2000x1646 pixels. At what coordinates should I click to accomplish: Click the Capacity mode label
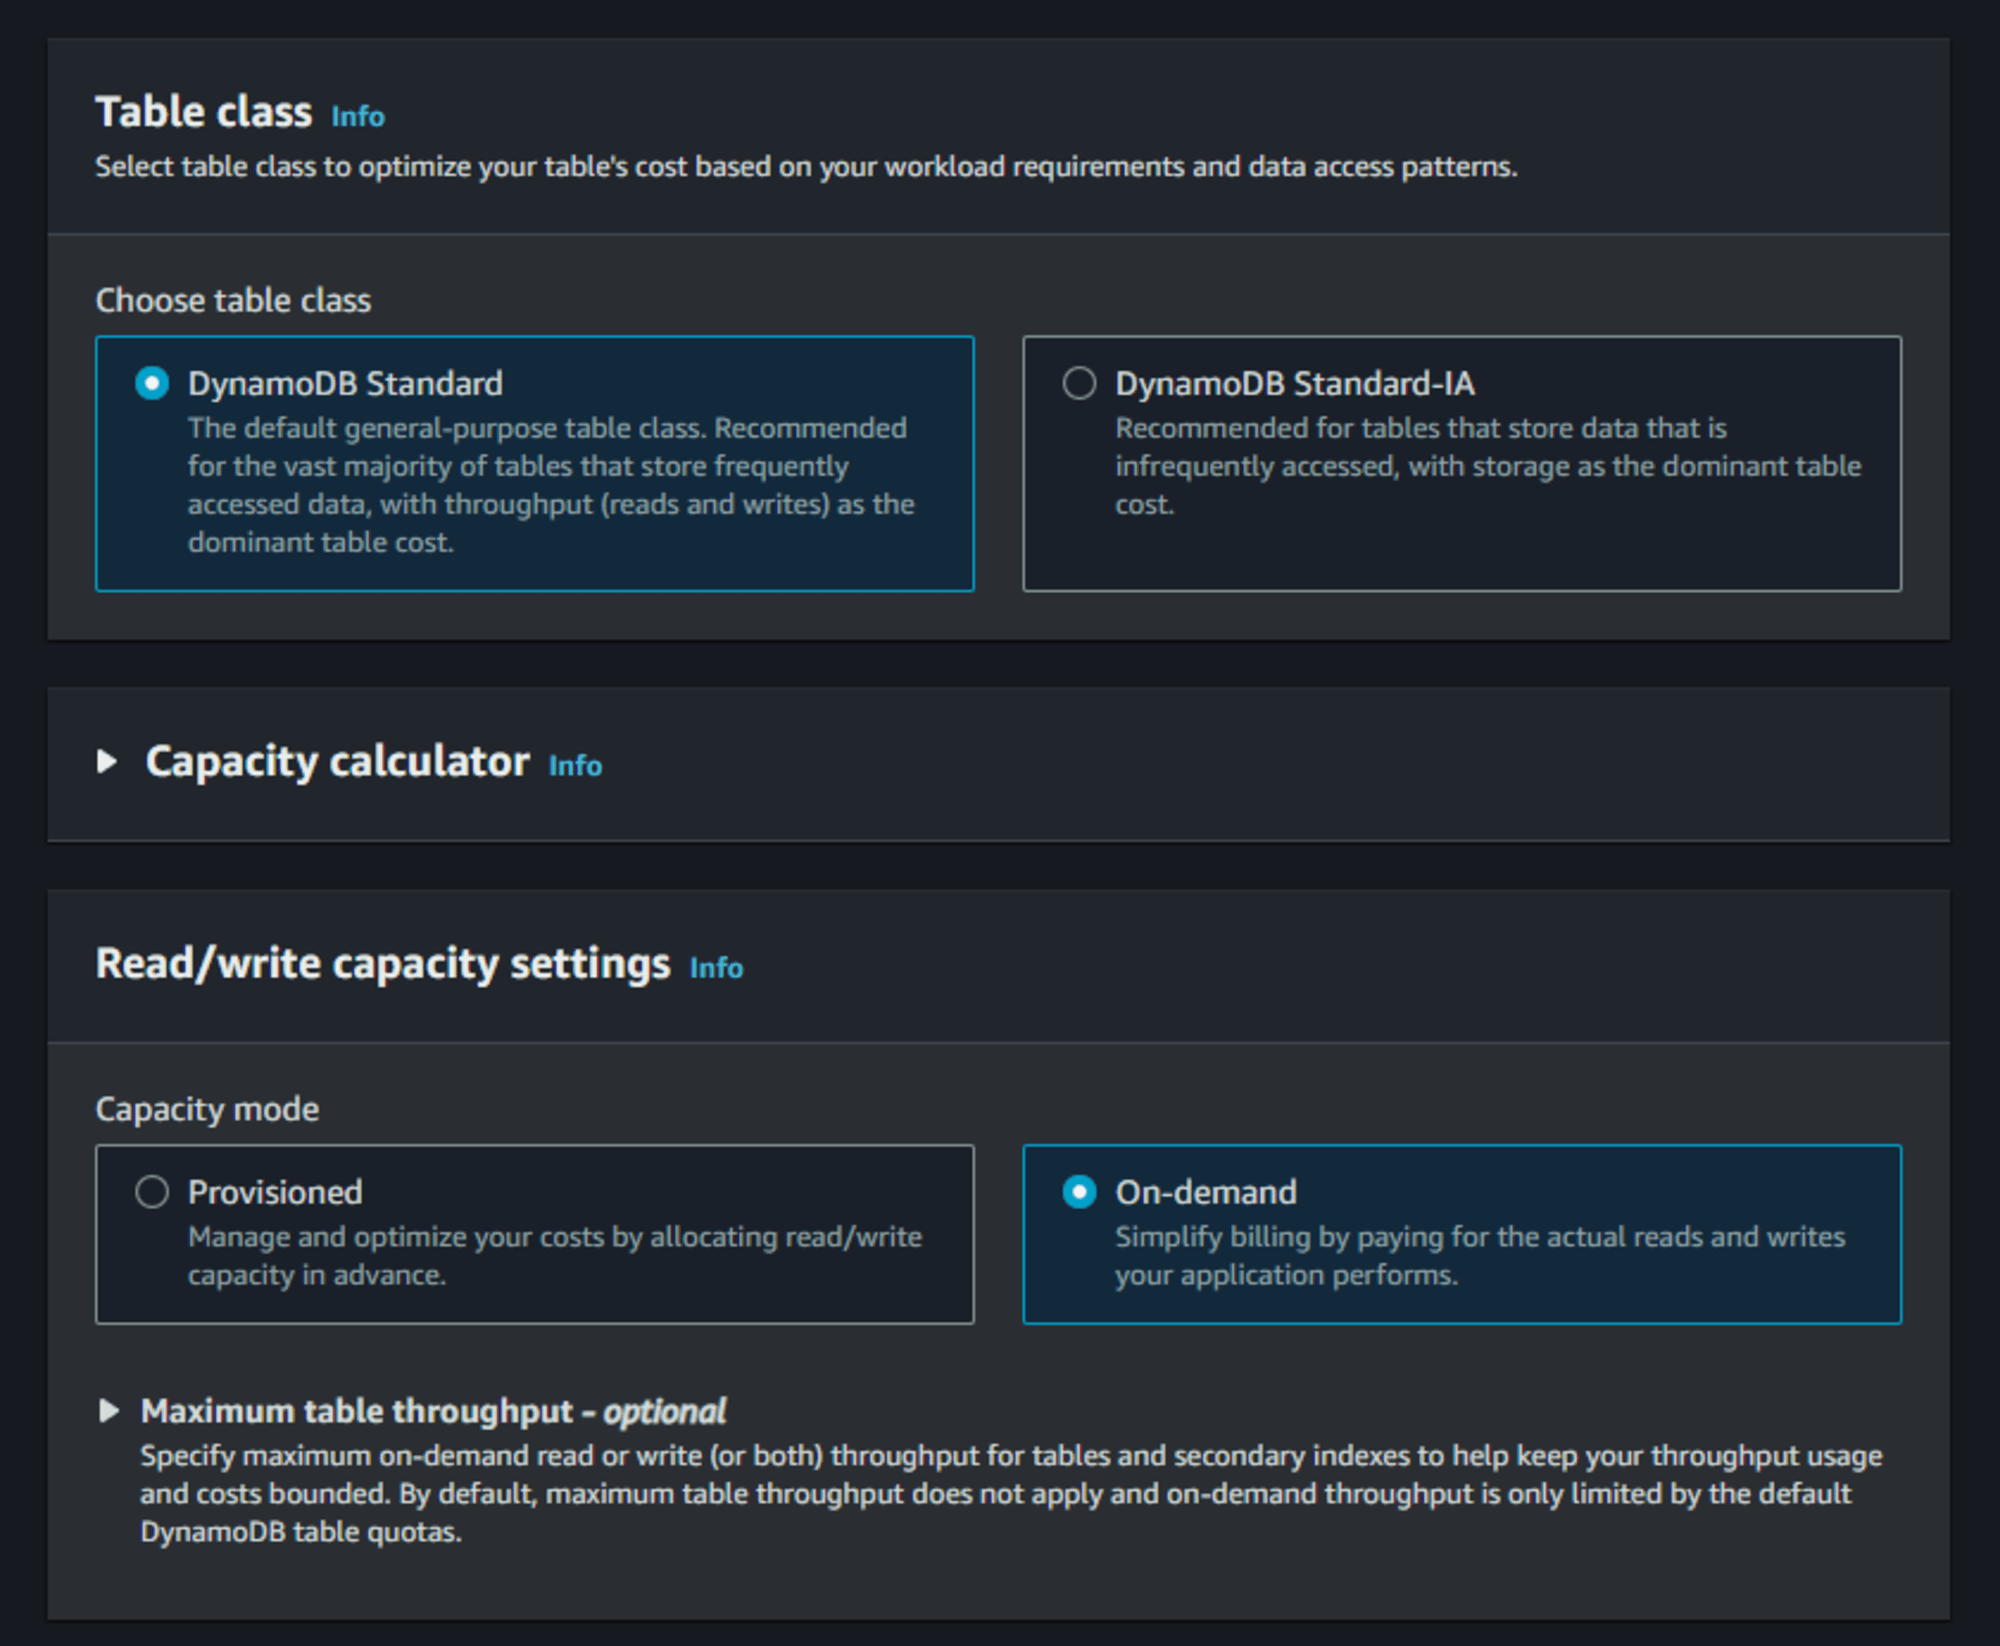point(207,1109)
